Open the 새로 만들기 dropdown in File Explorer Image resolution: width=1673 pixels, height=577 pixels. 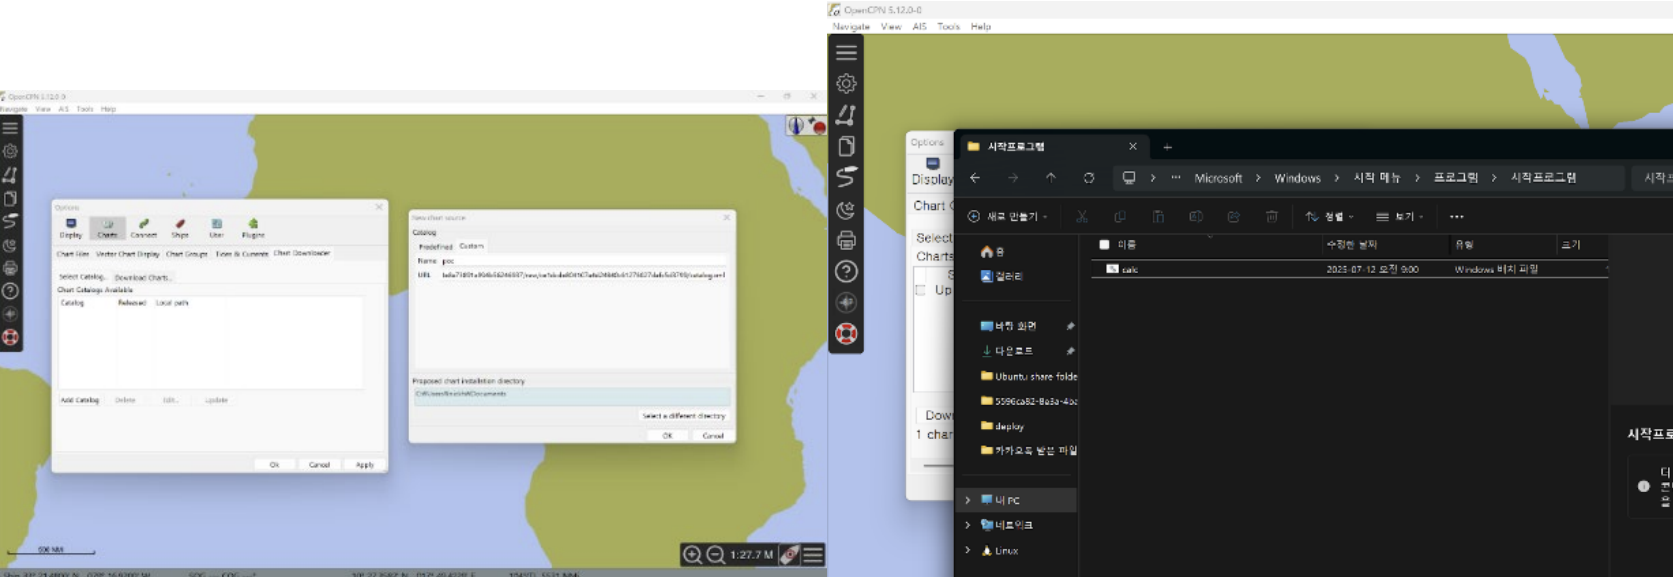coord(1007,216)
